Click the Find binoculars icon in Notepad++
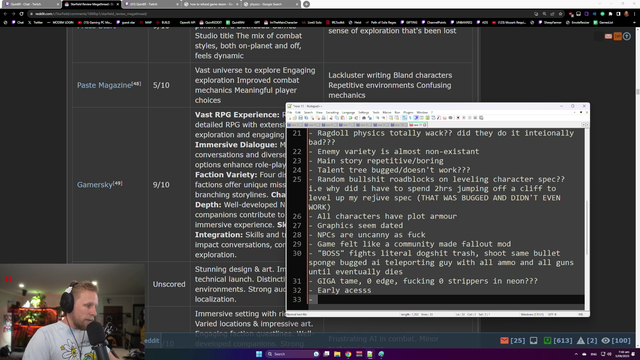Screen dimensions: 640x360 [364, 118]
